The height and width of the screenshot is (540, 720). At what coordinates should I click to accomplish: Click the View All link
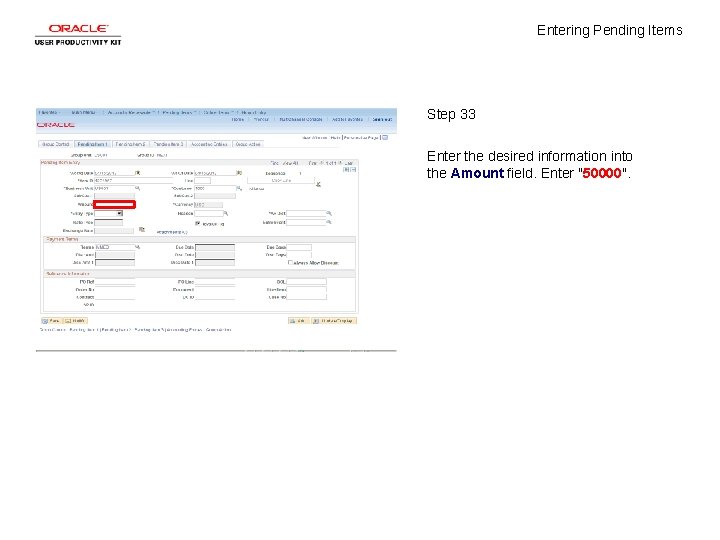click(290, 163)
